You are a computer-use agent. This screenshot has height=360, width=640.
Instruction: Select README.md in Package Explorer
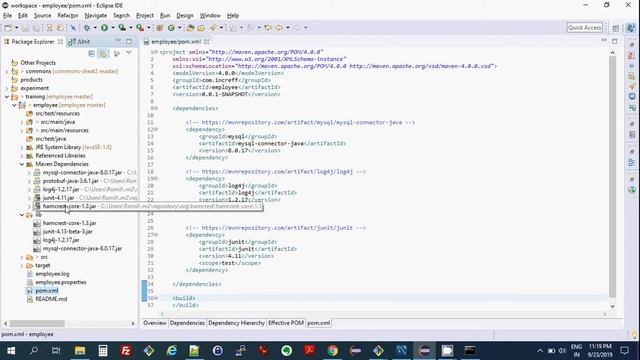pos(51,299)
